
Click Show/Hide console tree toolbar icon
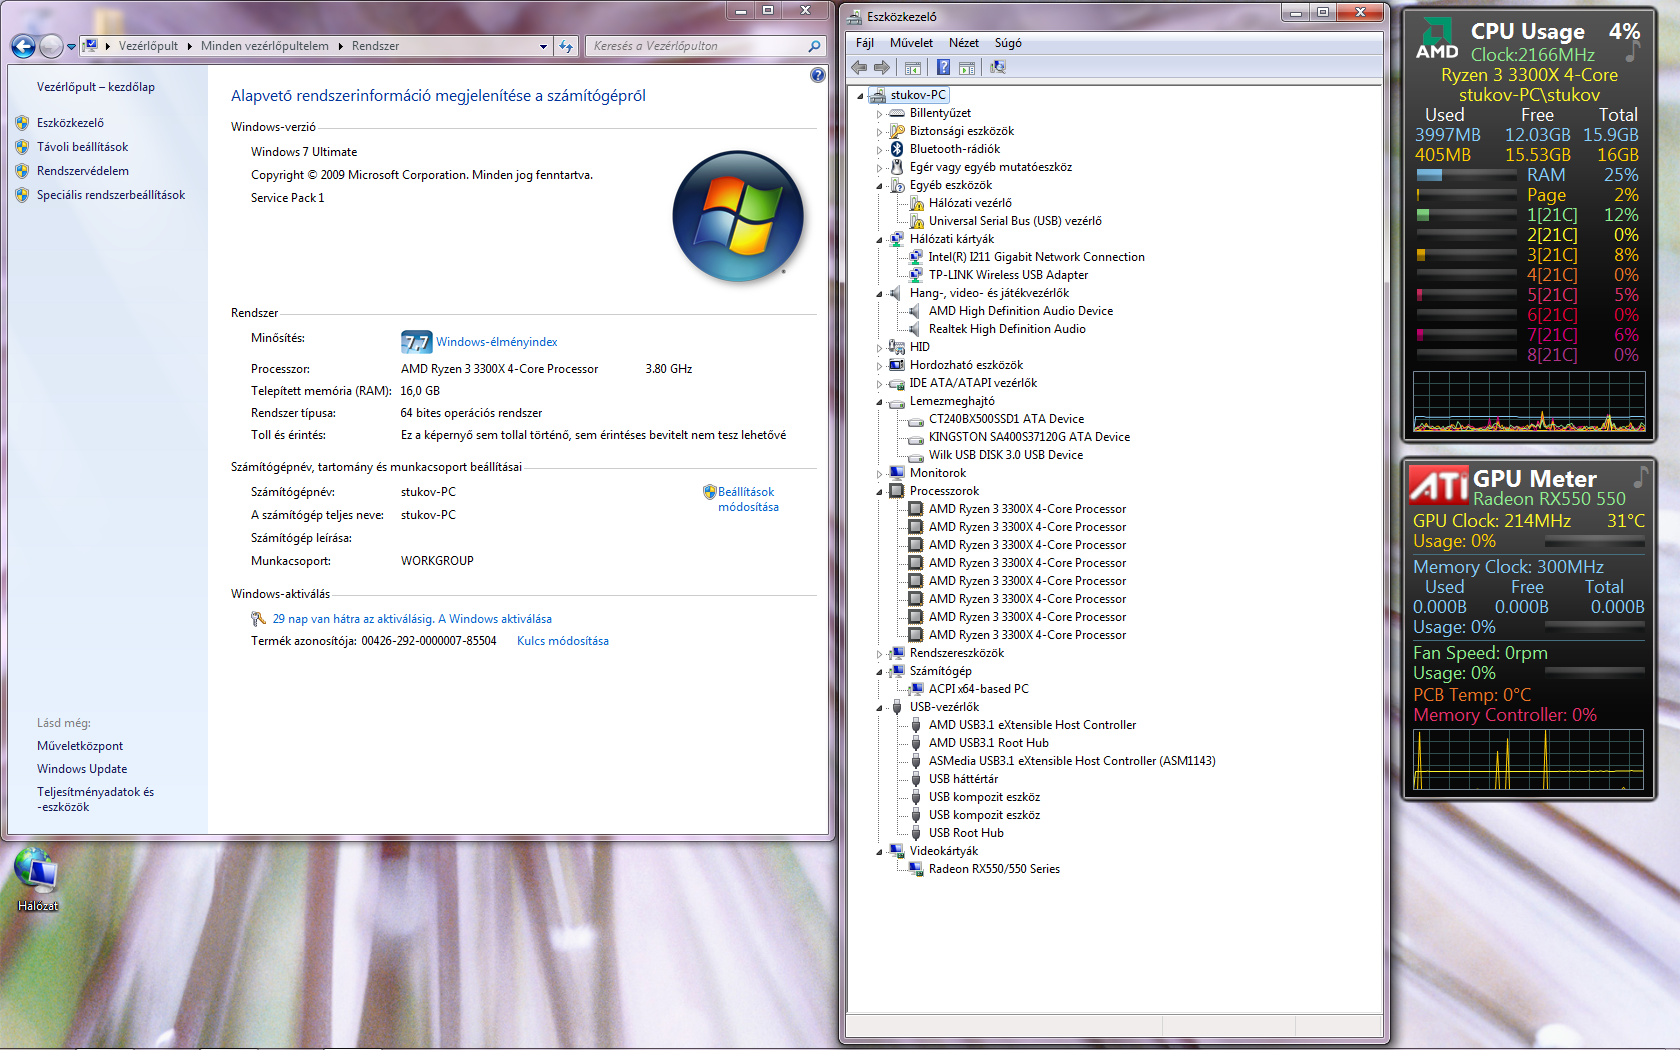pos(913,67)
